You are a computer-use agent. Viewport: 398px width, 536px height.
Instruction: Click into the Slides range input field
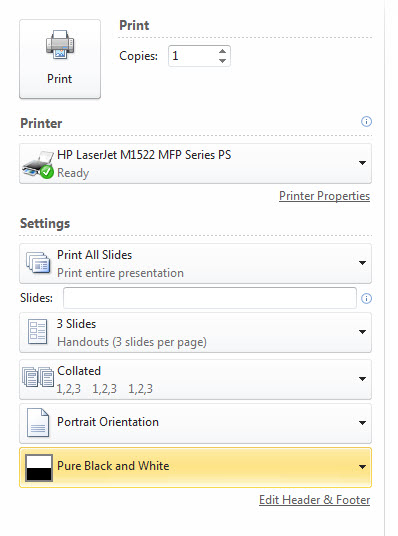pos(210,298)
